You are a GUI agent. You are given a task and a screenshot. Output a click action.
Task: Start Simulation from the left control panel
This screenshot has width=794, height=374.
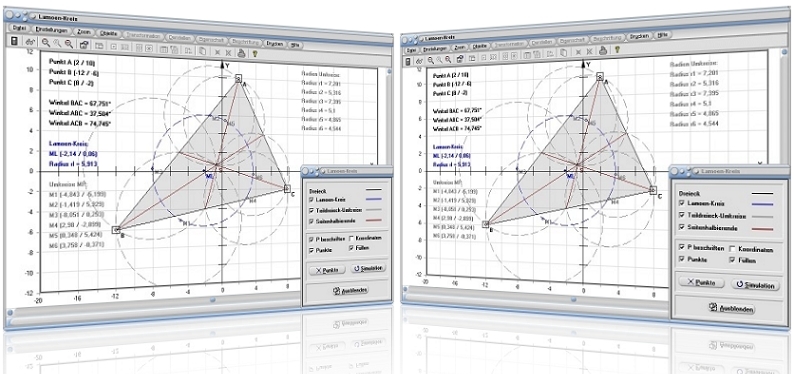point(369,268)
